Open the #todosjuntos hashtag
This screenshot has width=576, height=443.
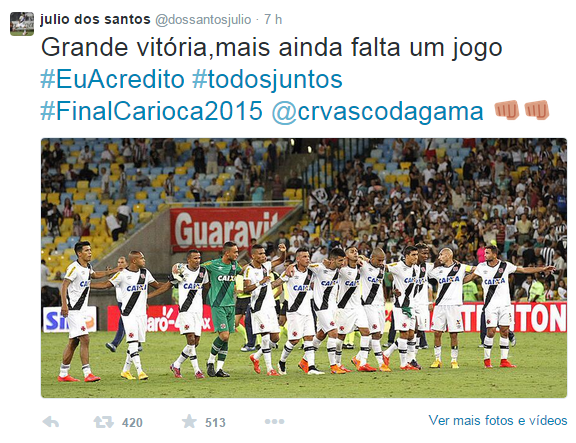[x=267, y=80]
